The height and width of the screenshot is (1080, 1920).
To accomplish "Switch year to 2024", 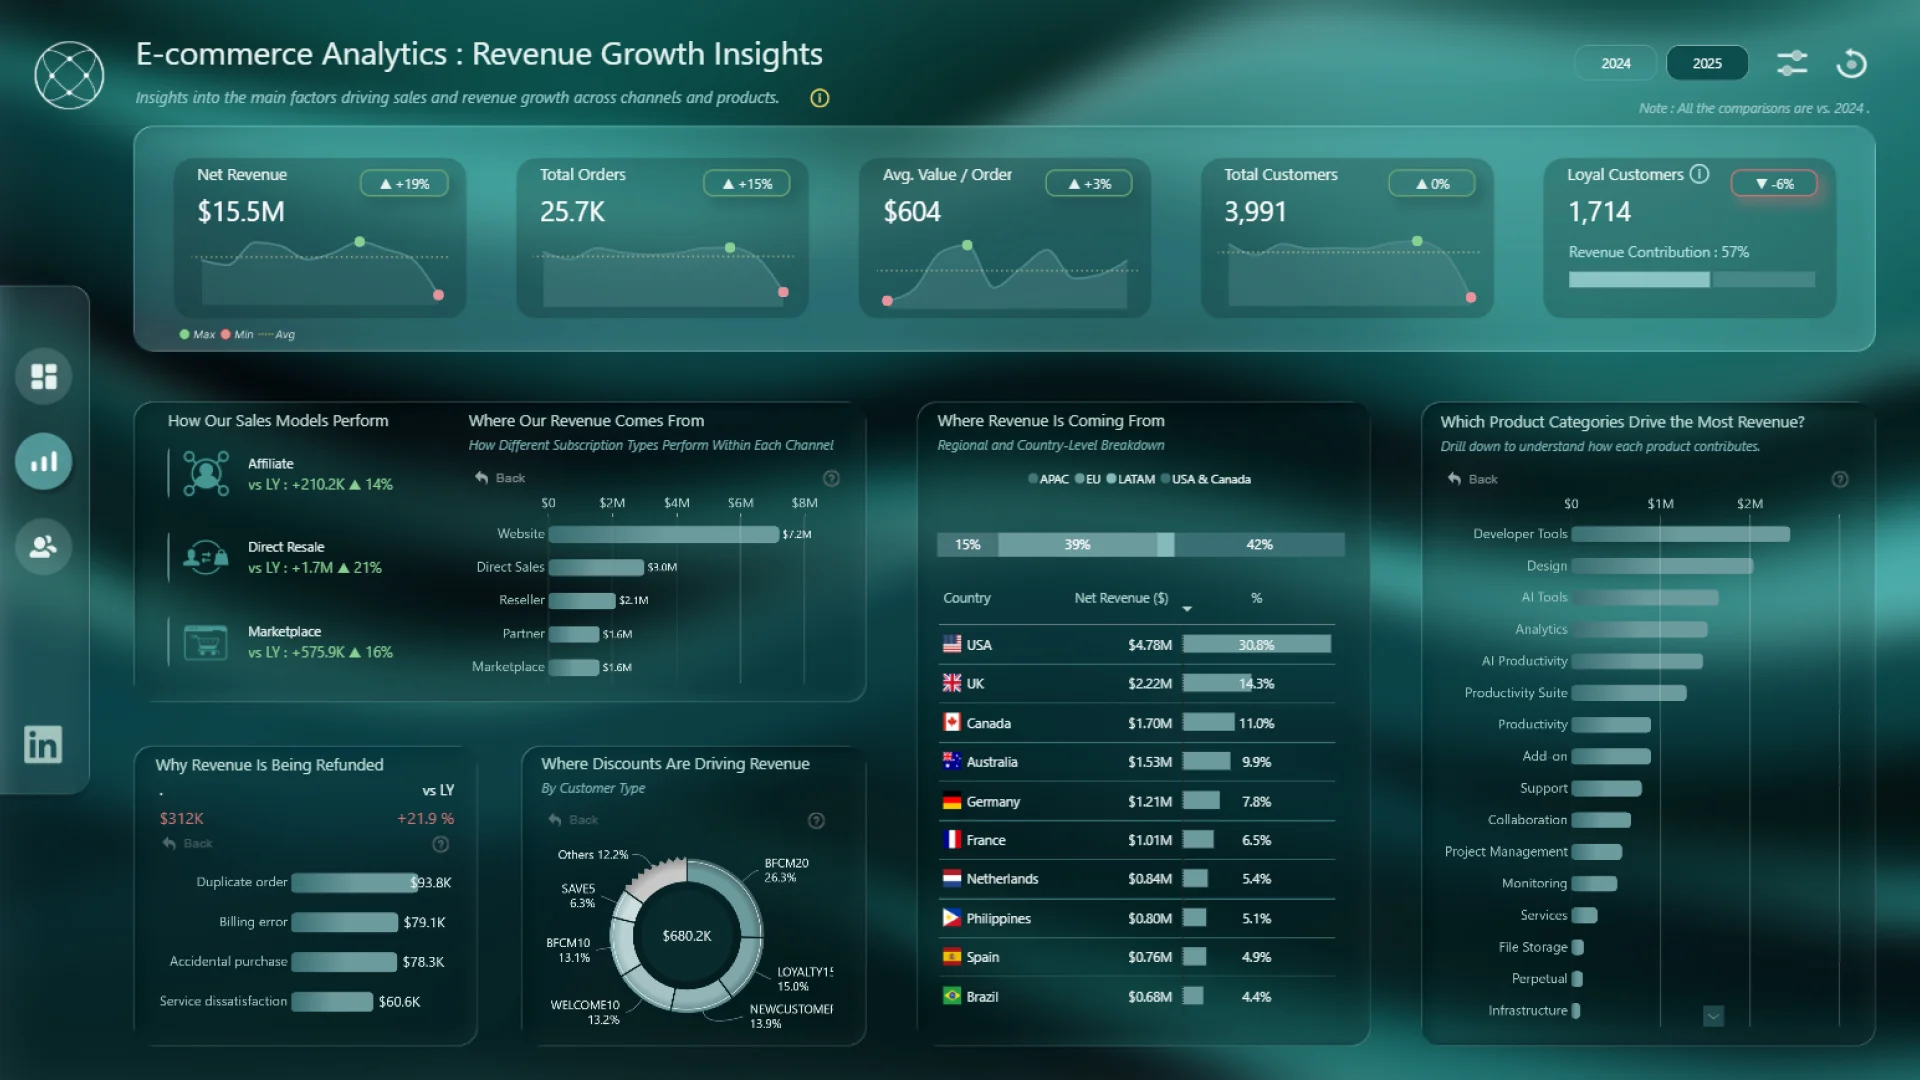I will (x=1615, y=63).
